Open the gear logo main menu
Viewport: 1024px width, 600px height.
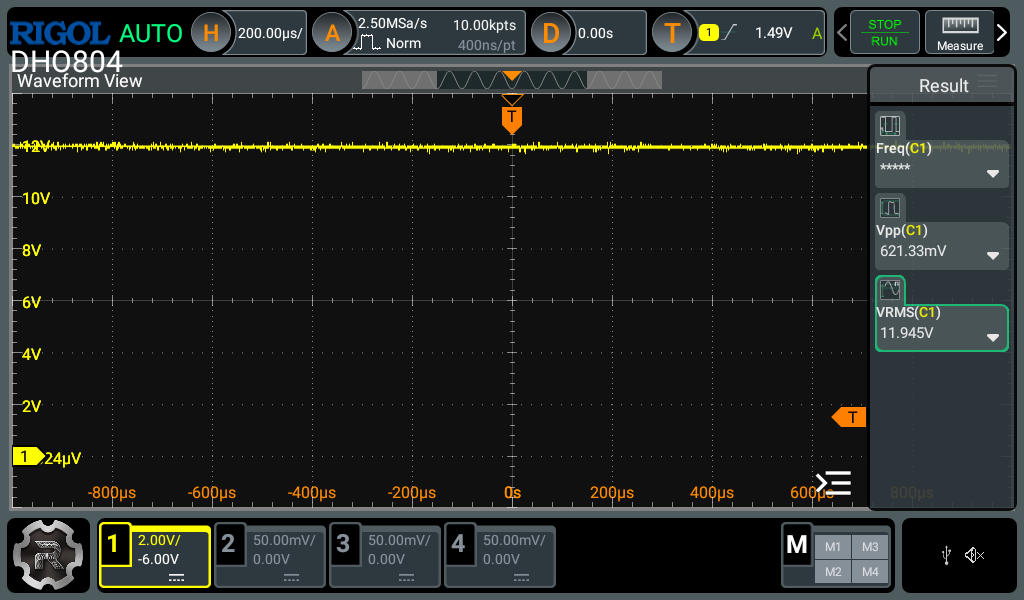click(x=50, y=555)
